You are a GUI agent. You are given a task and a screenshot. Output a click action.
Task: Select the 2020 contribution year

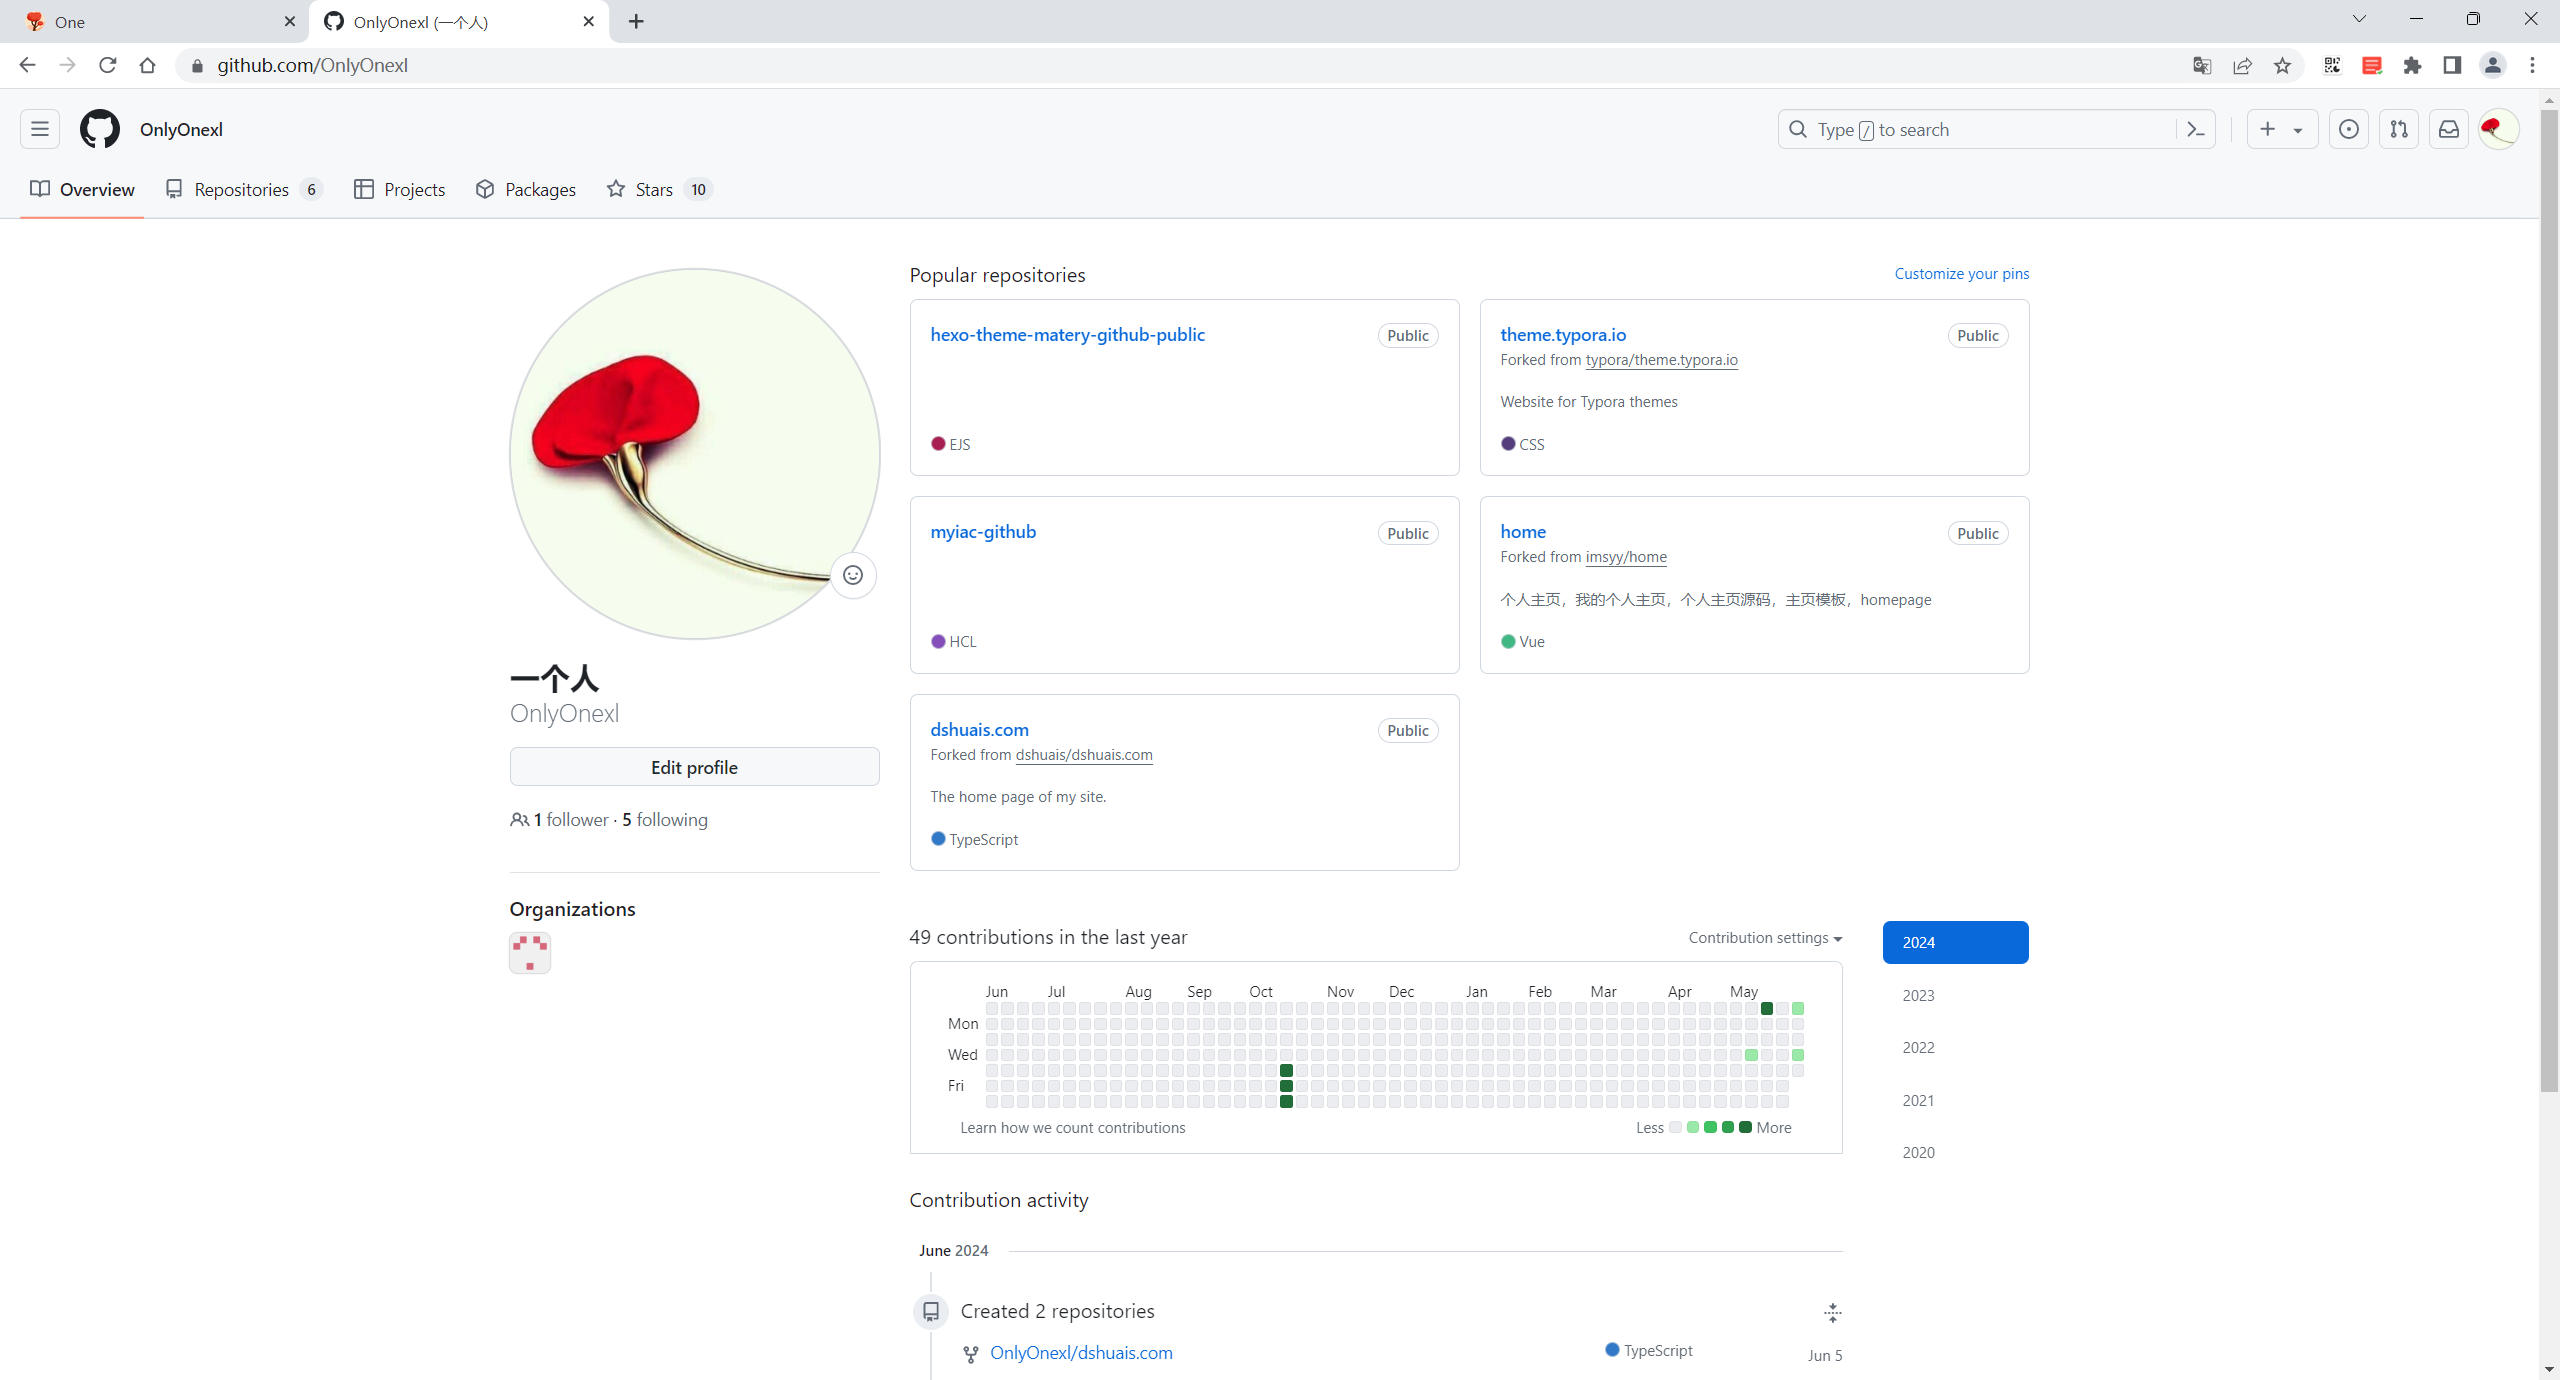pos(1955,1152)
